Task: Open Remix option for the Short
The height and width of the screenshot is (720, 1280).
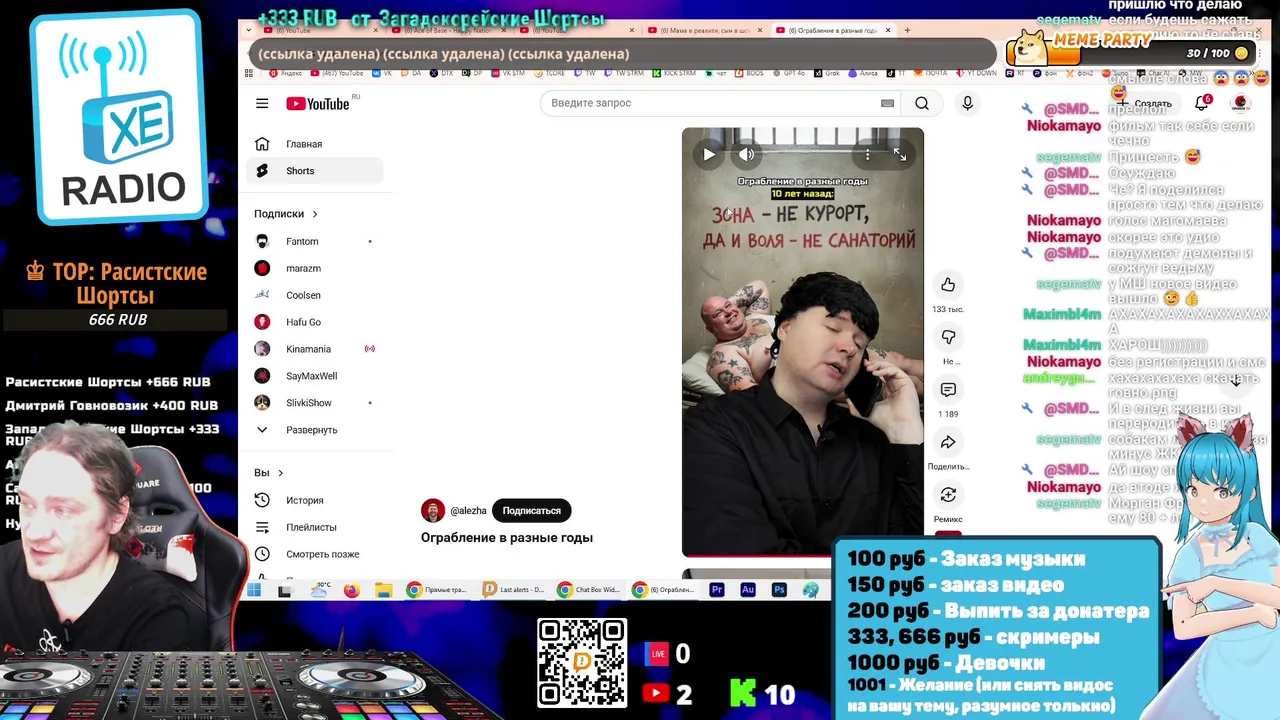Action: pos(948,495)
